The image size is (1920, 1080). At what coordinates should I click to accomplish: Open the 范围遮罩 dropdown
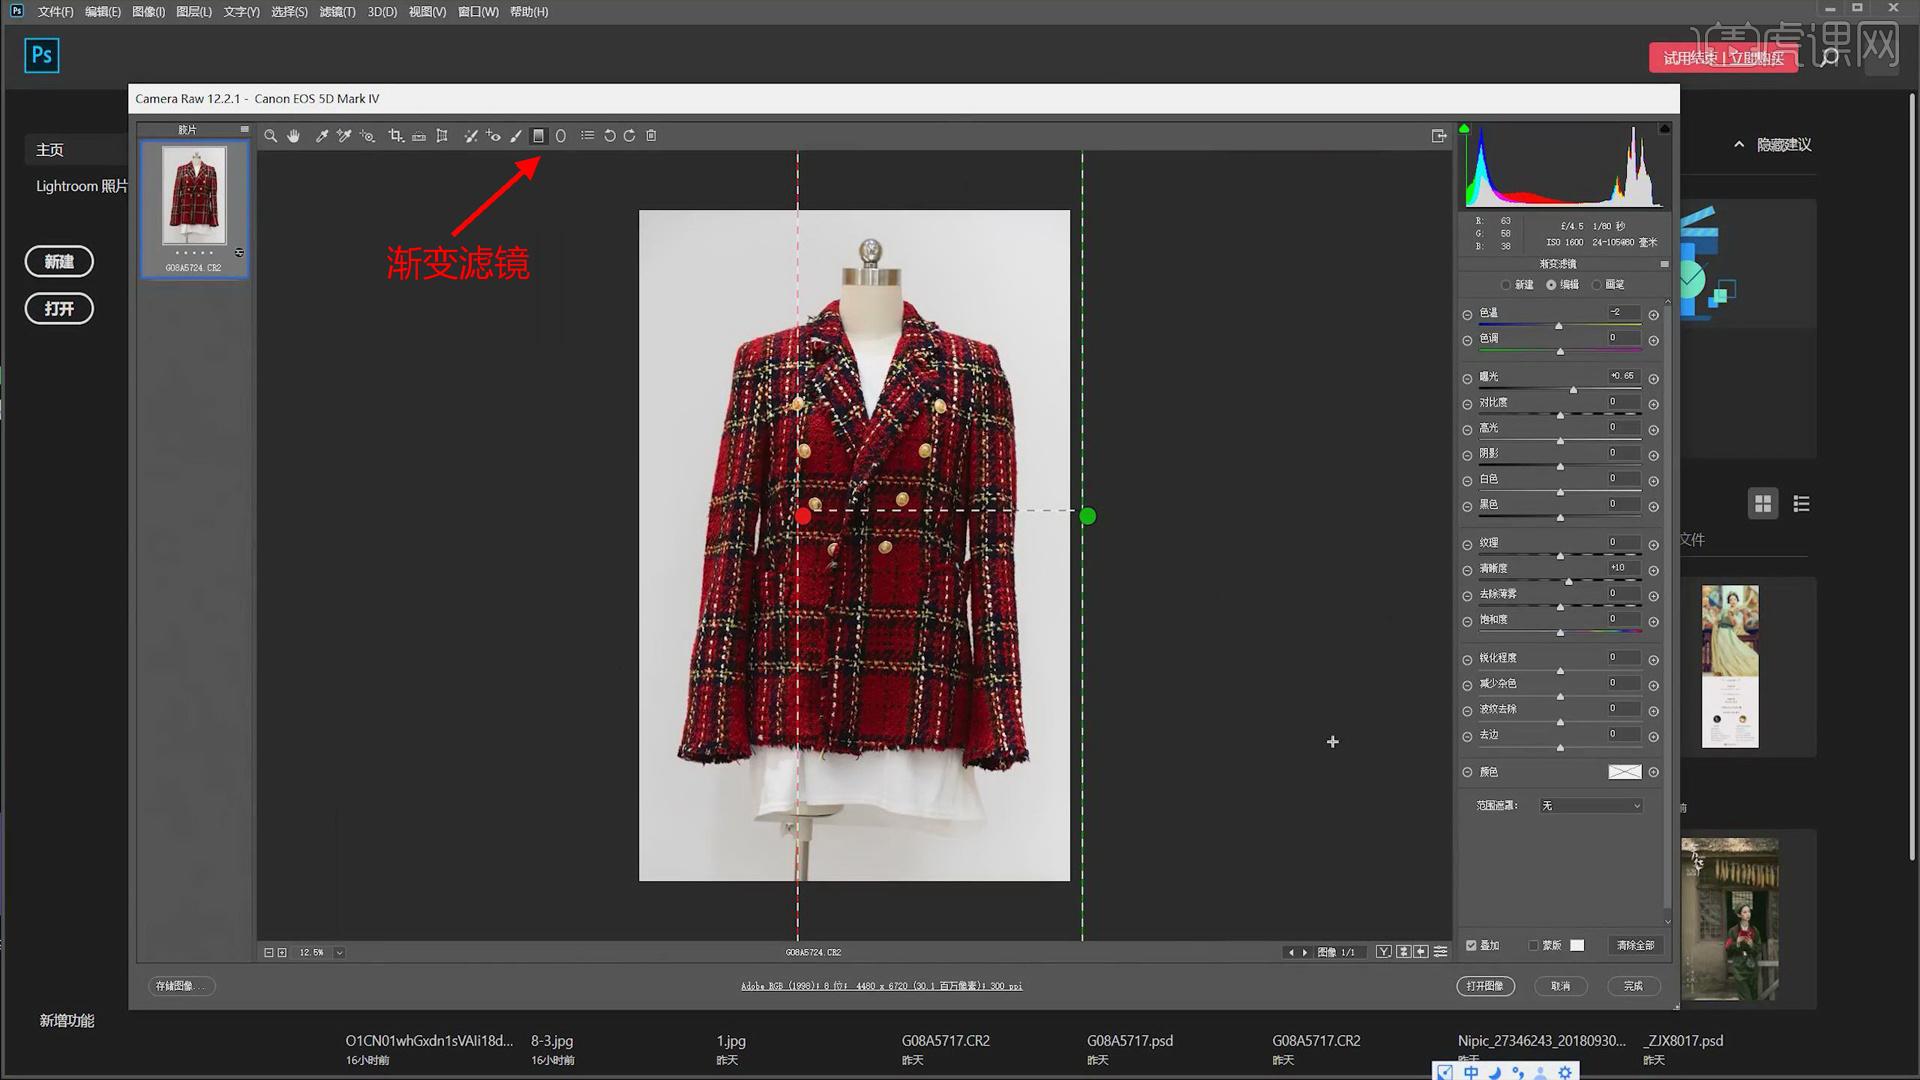[1590, 806]
